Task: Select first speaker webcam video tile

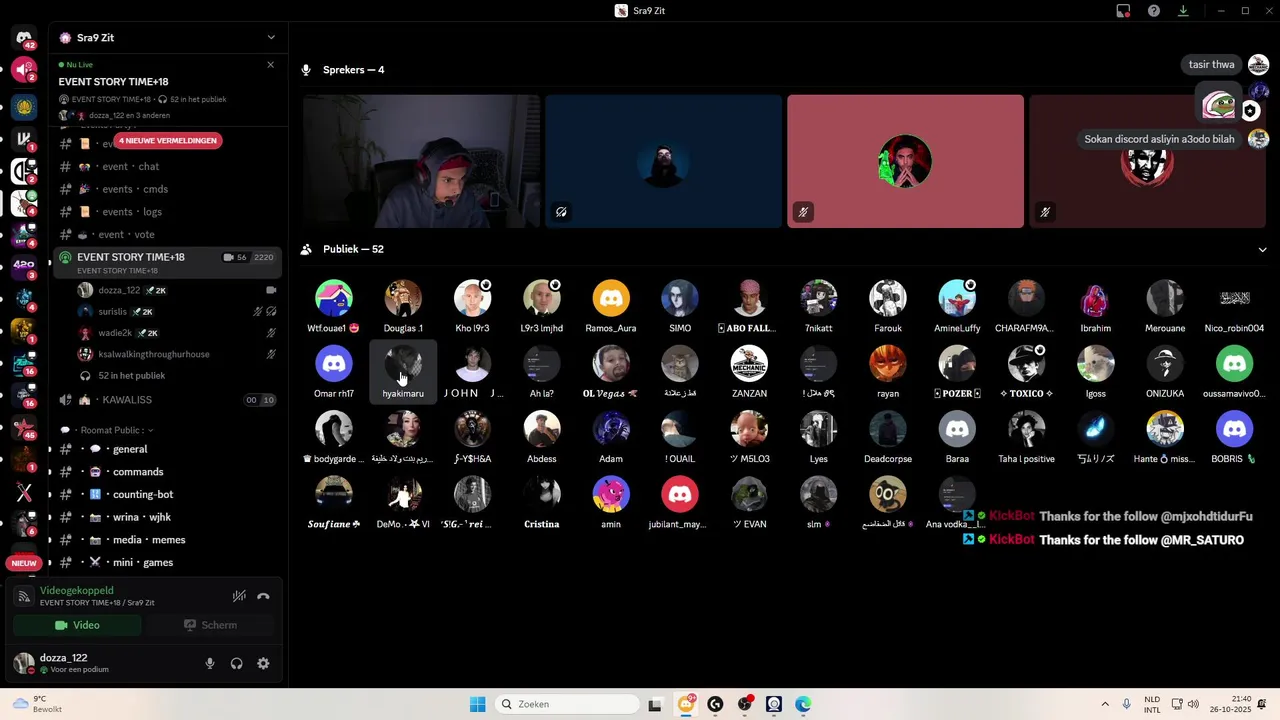Action: click(x=421, y=161)
